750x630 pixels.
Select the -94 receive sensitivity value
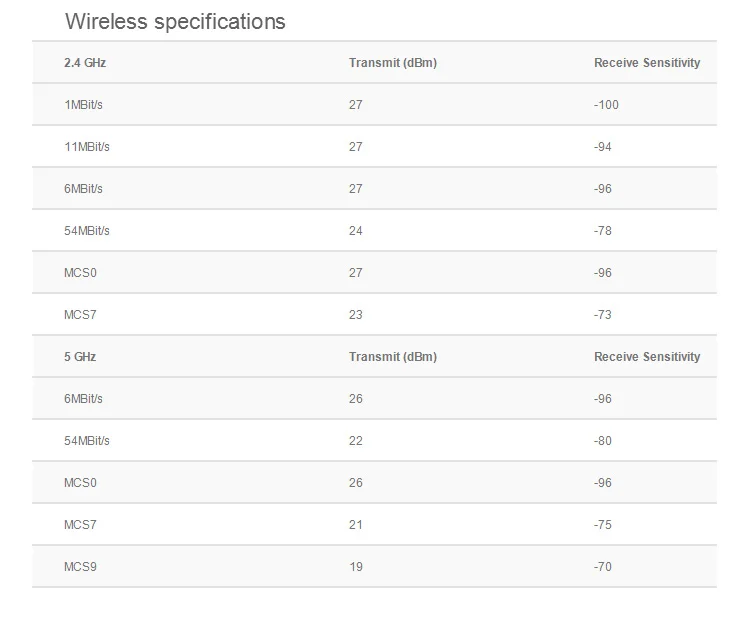coord(603,147)
